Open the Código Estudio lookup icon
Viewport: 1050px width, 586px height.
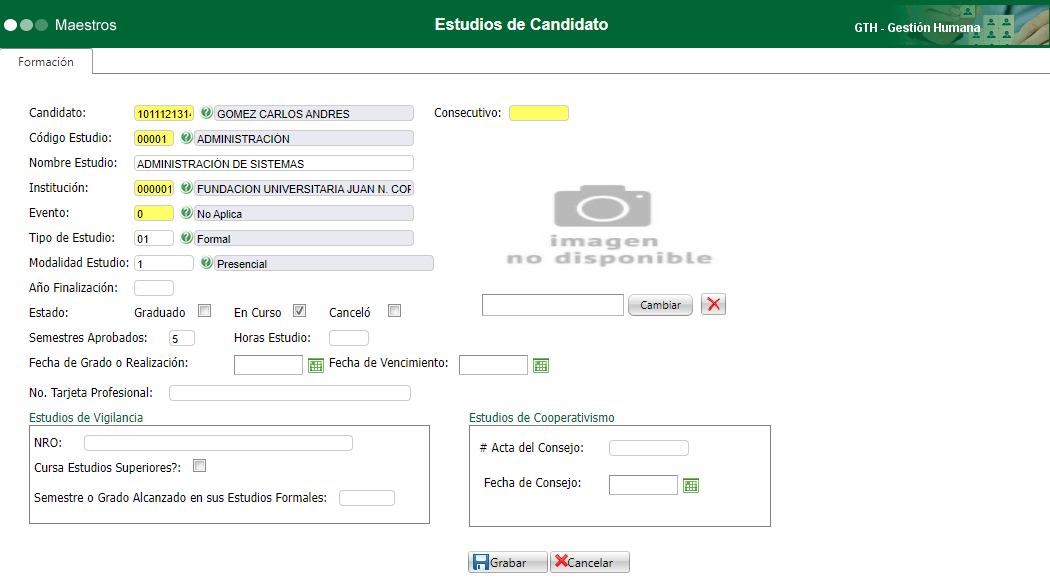tap(187, 138)
